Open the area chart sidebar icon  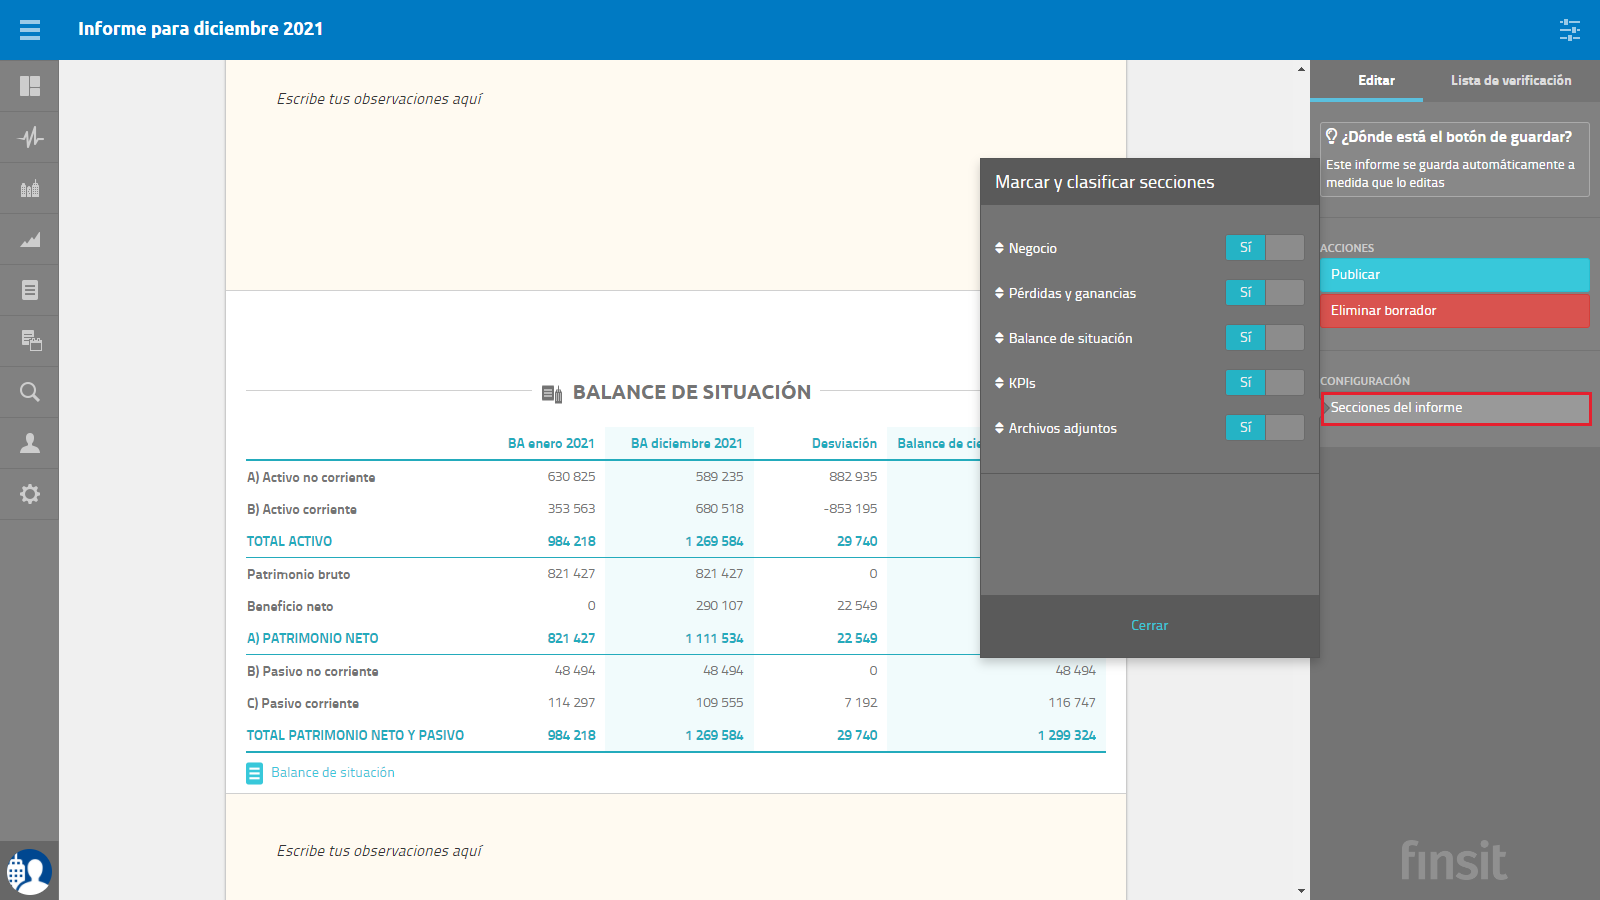(x=30, y=239)
